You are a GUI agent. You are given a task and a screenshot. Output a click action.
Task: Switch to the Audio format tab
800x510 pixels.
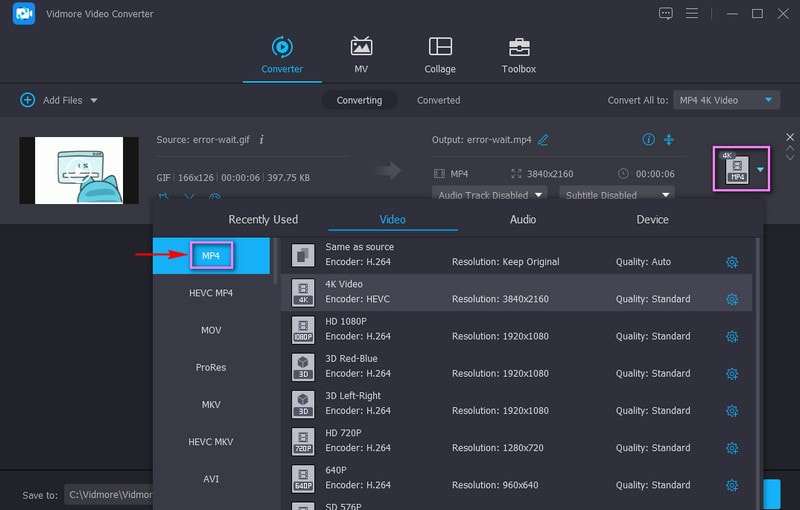pos(522,219)
